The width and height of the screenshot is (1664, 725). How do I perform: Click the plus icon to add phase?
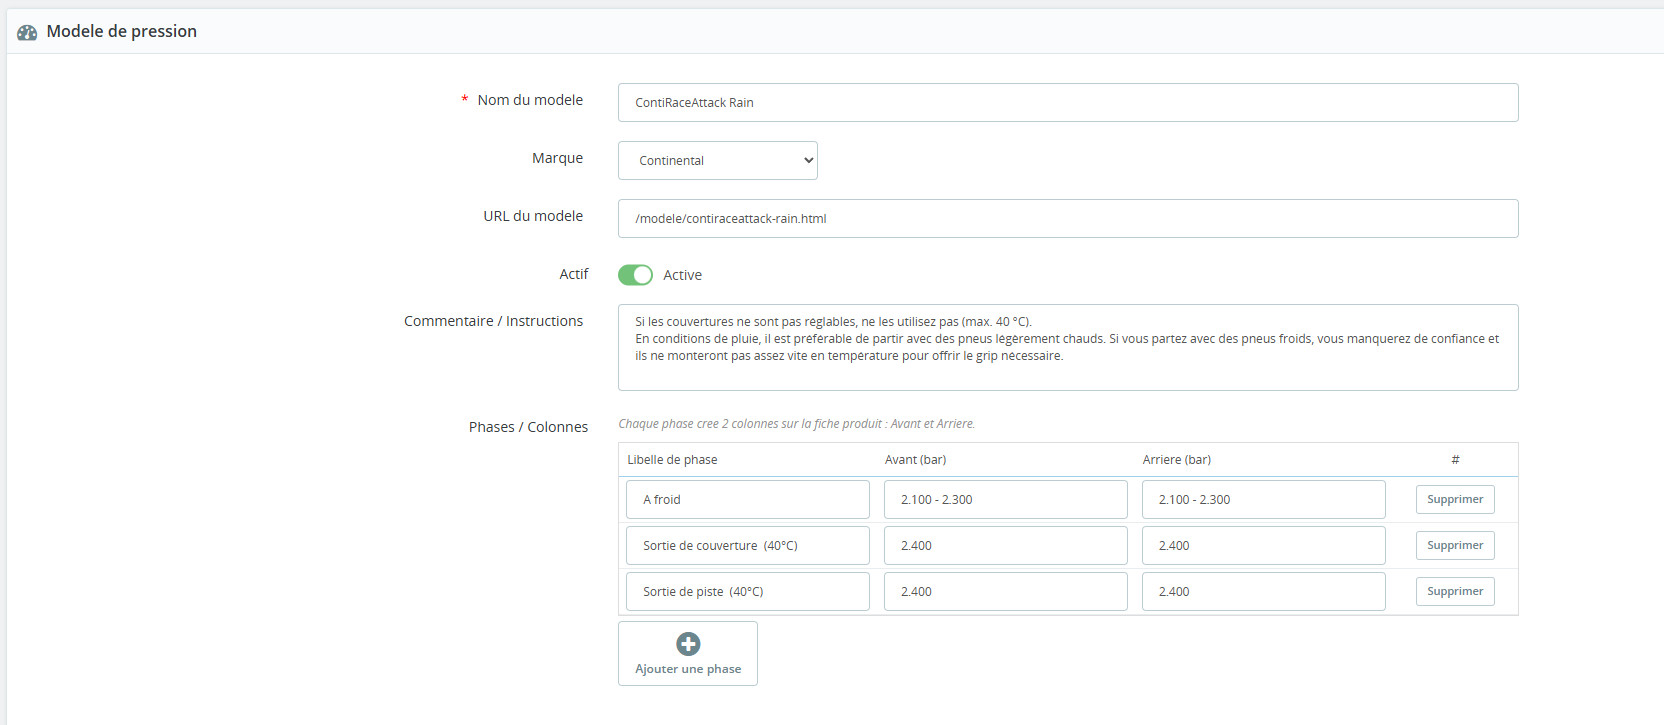click(x=688, y=644)
